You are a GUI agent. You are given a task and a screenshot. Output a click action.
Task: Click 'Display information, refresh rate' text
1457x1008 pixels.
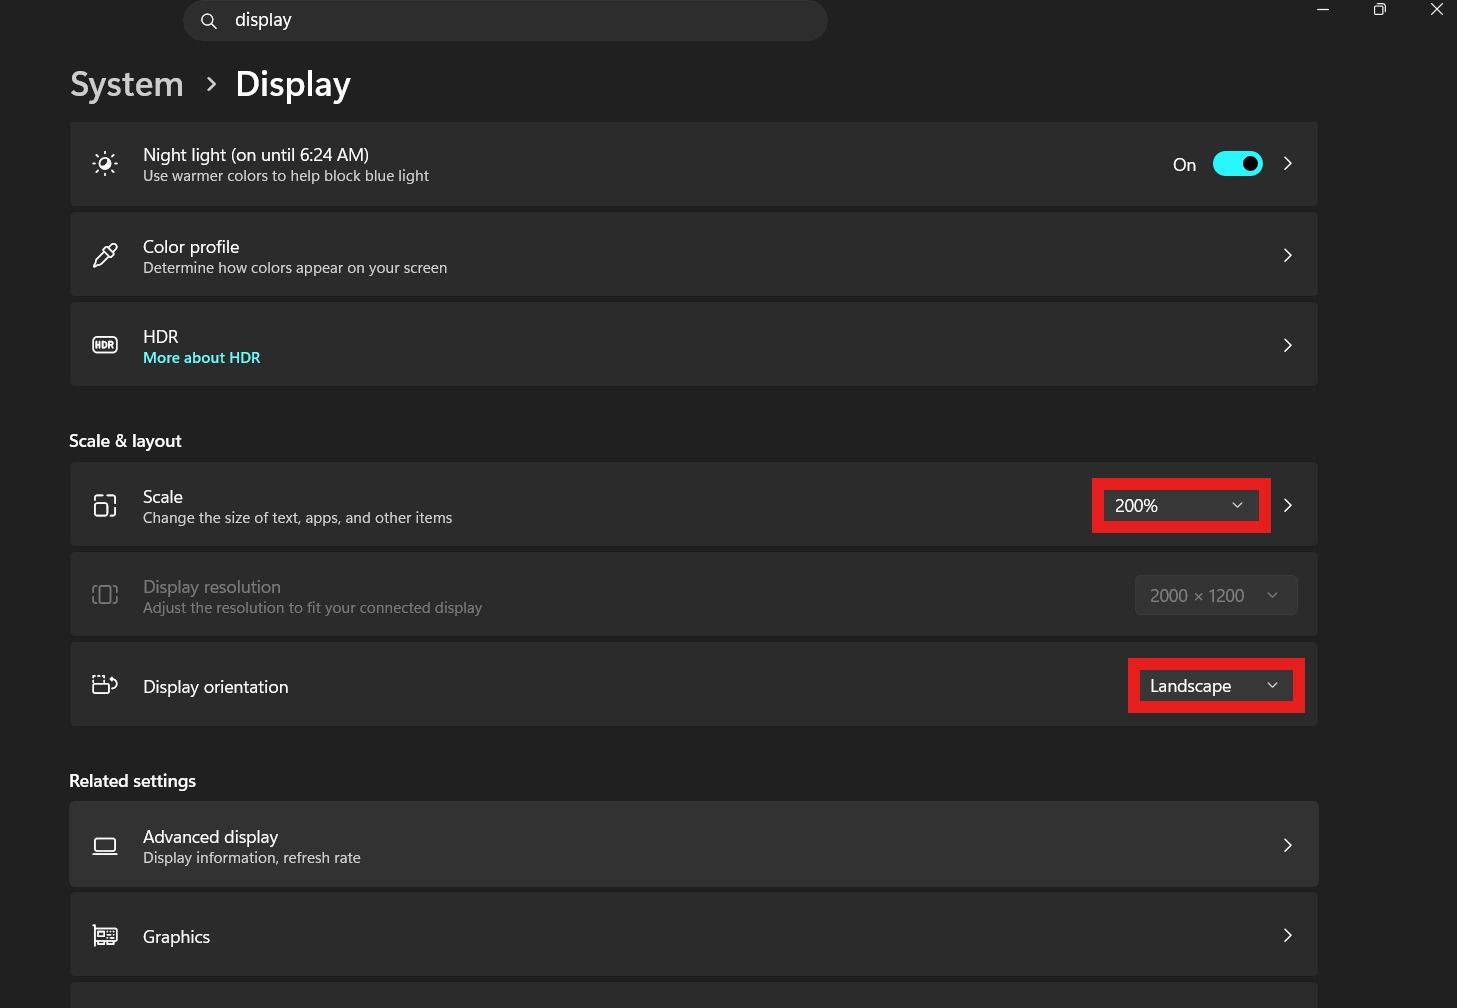point(252,858)
